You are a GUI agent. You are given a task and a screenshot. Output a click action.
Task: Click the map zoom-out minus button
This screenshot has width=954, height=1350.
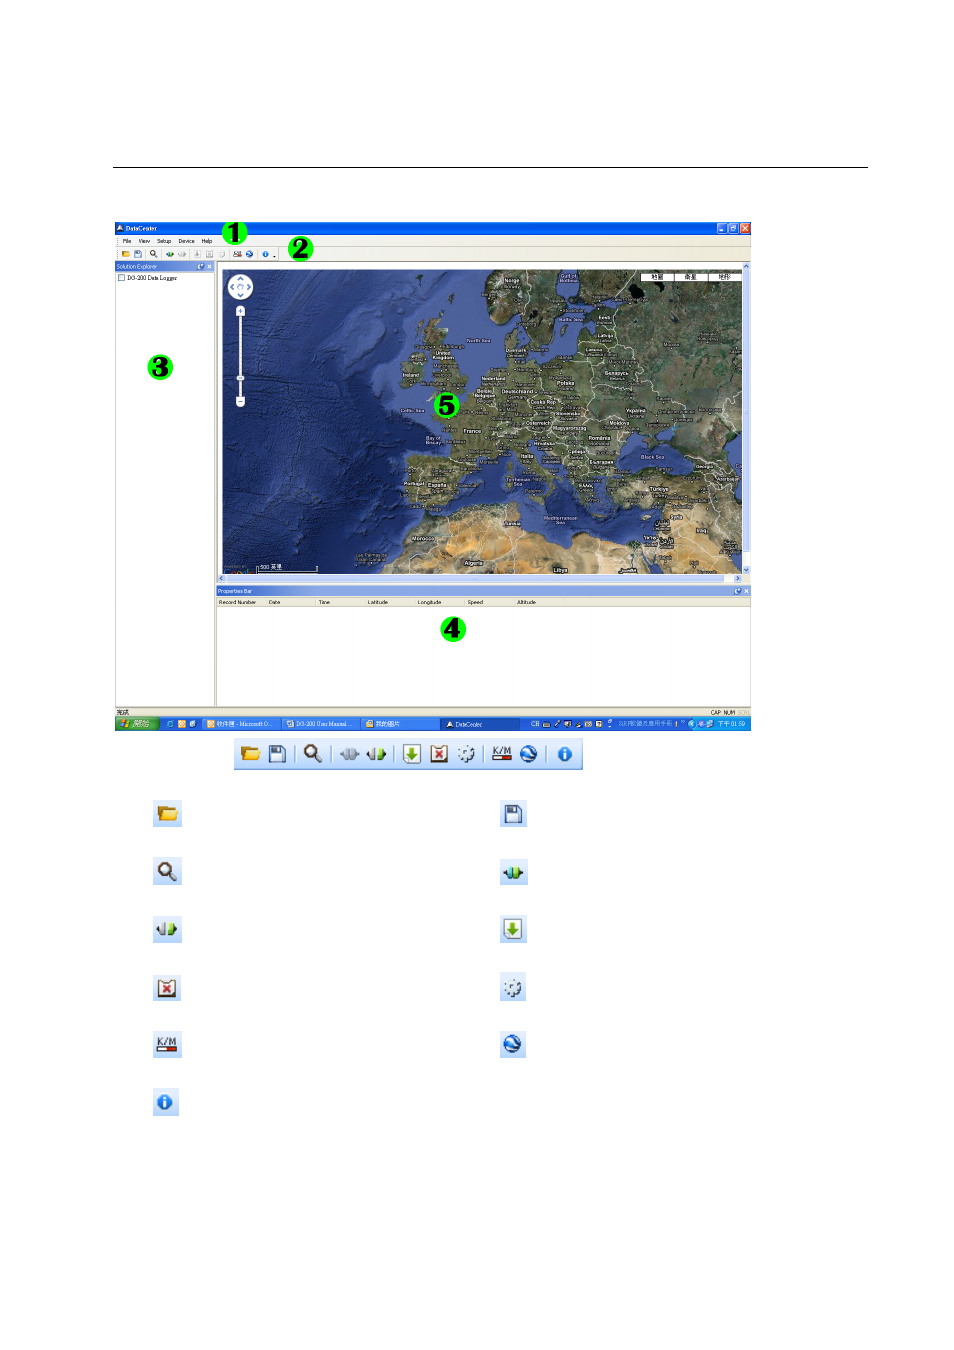240,402
